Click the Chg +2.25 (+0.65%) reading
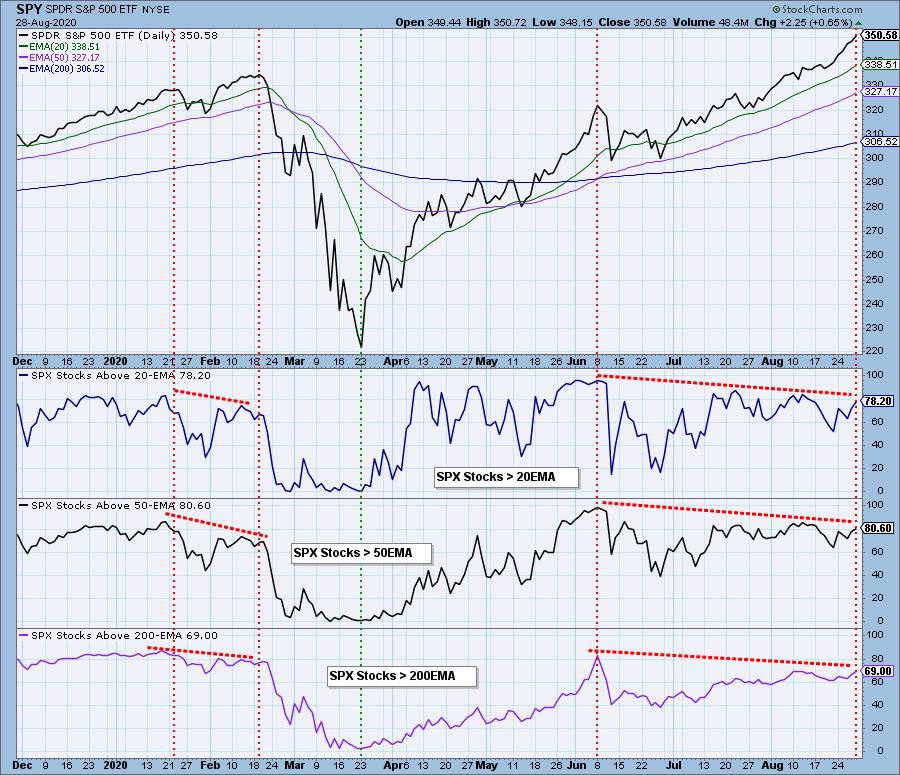Viewport: 900px width, 775px height. click(803, 22)
